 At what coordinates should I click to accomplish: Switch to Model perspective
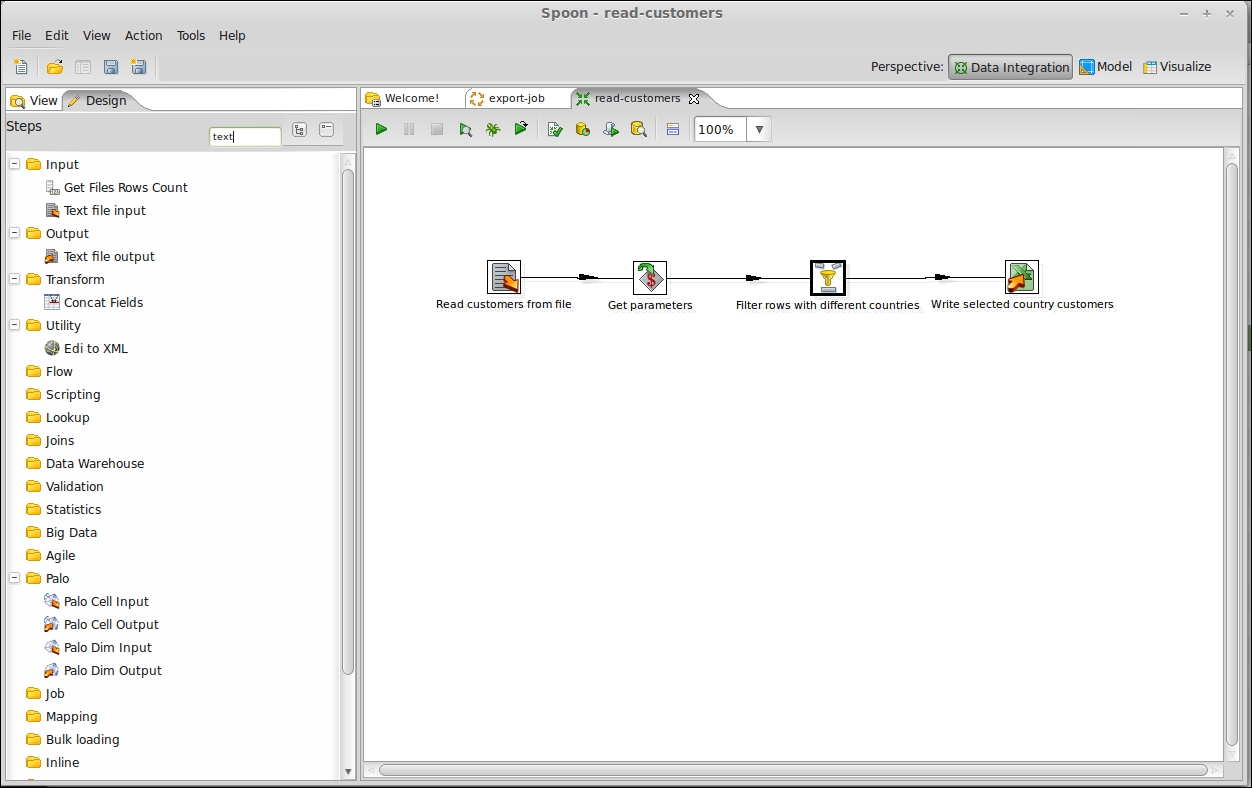tap(1105, 67)
